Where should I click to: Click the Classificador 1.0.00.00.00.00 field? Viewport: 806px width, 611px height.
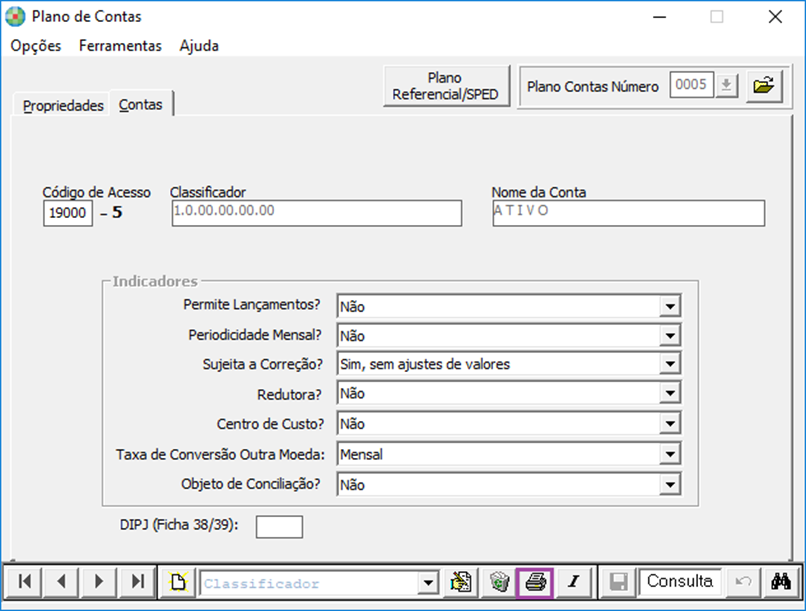(x=317, y=213)
